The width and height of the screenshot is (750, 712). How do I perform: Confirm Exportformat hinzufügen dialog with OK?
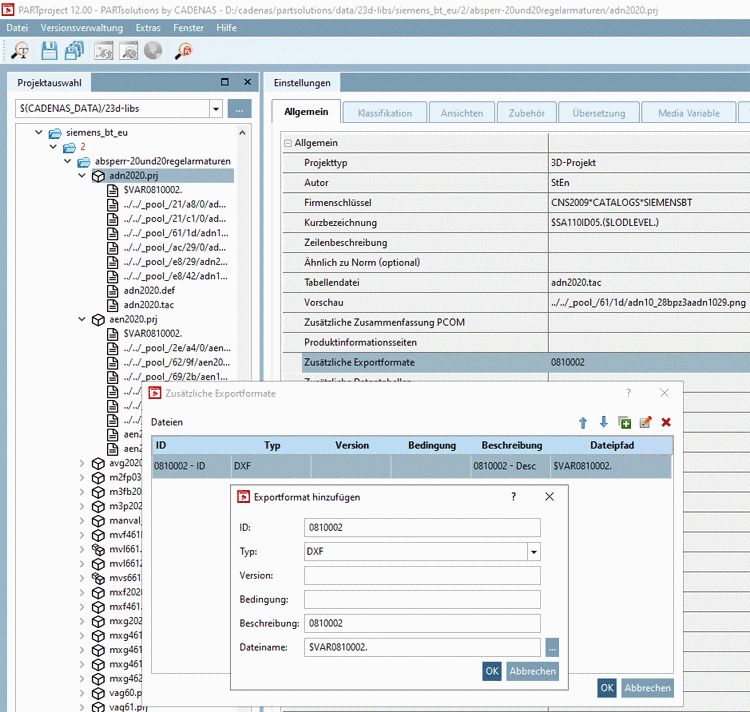tap(491, 671)
